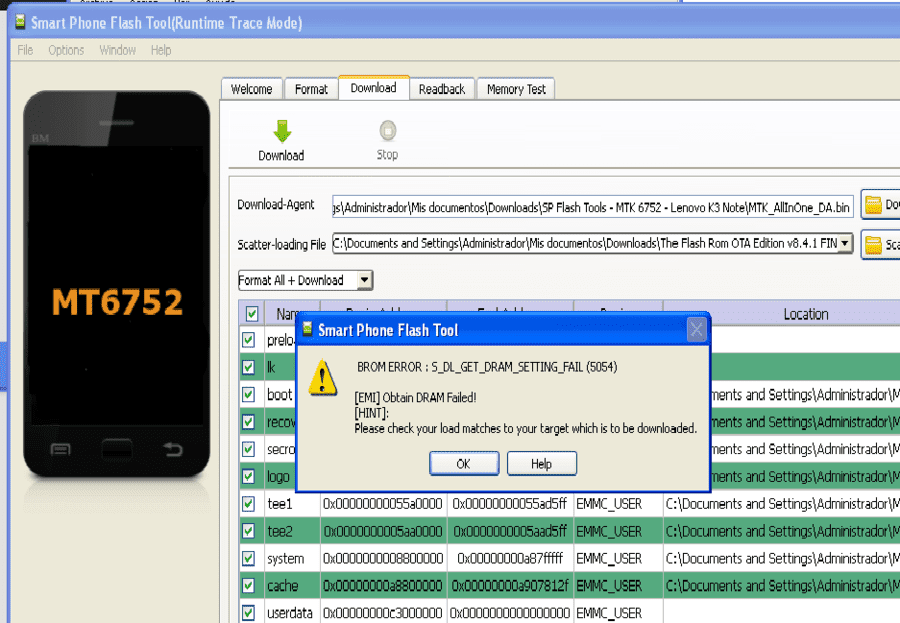Open the Options menu

coord(66,51)
